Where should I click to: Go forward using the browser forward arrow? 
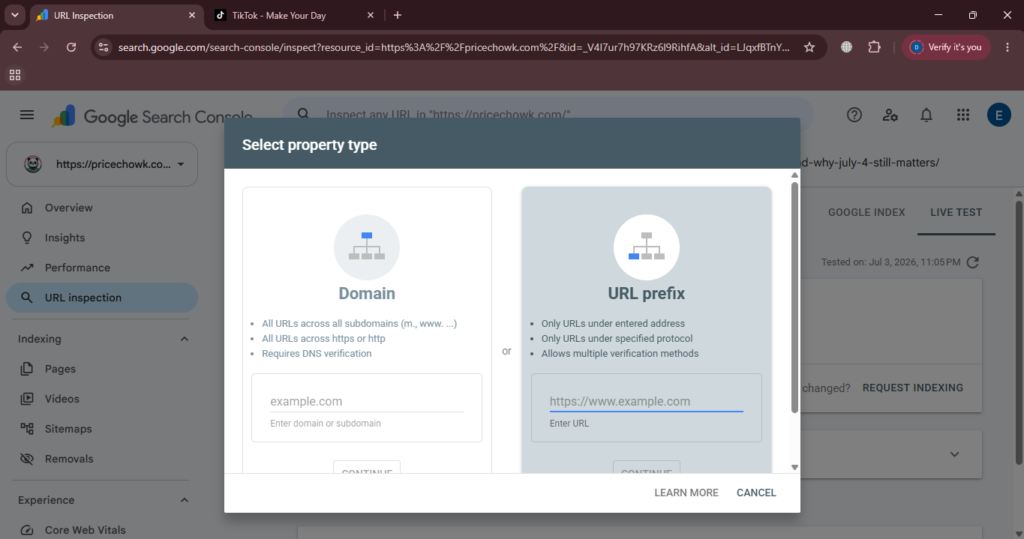tap(44, 47)
